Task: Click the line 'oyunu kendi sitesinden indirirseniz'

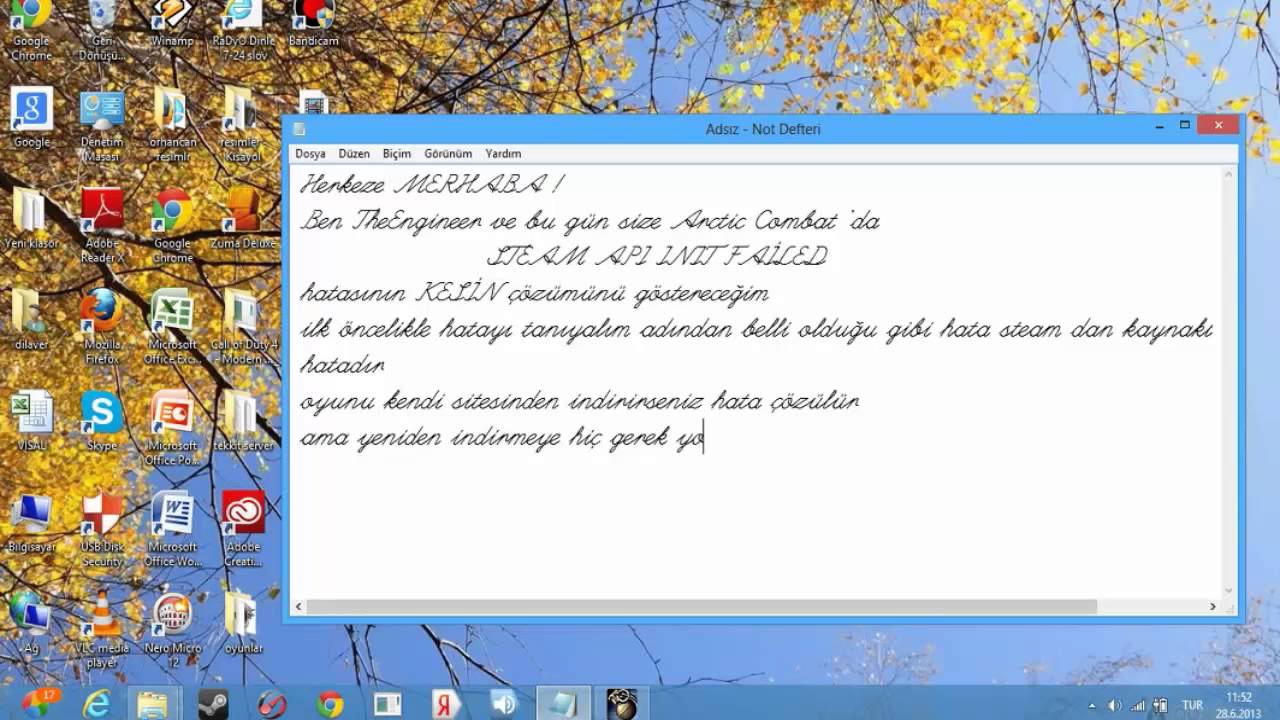Action: 580,402
